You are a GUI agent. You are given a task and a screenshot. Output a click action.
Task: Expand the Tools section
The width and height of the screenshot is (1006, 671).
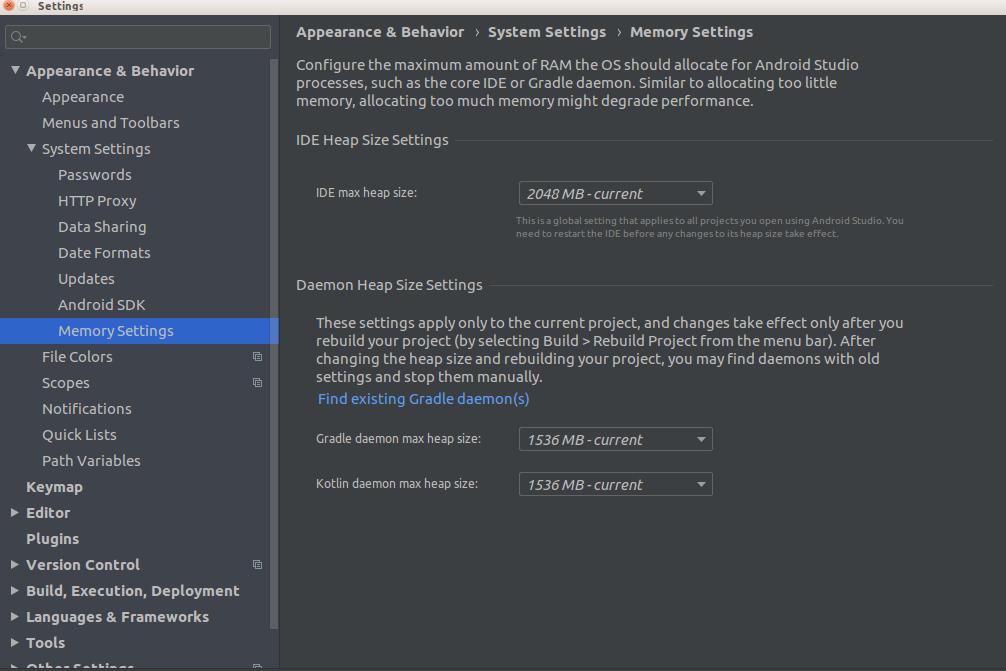[13, 642]
